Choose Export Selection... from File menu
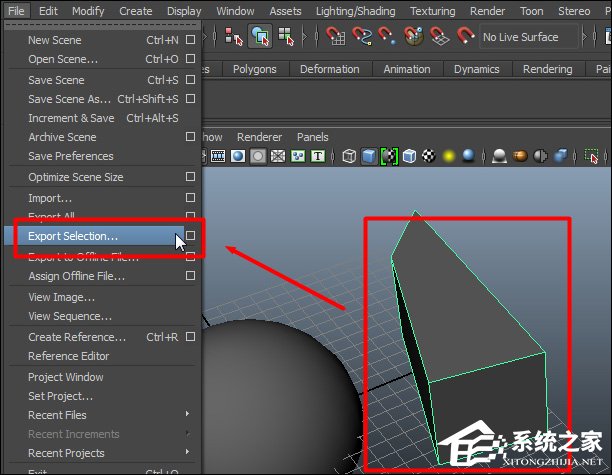This screenshot has height=475, width=612. (x=73, y=237)
